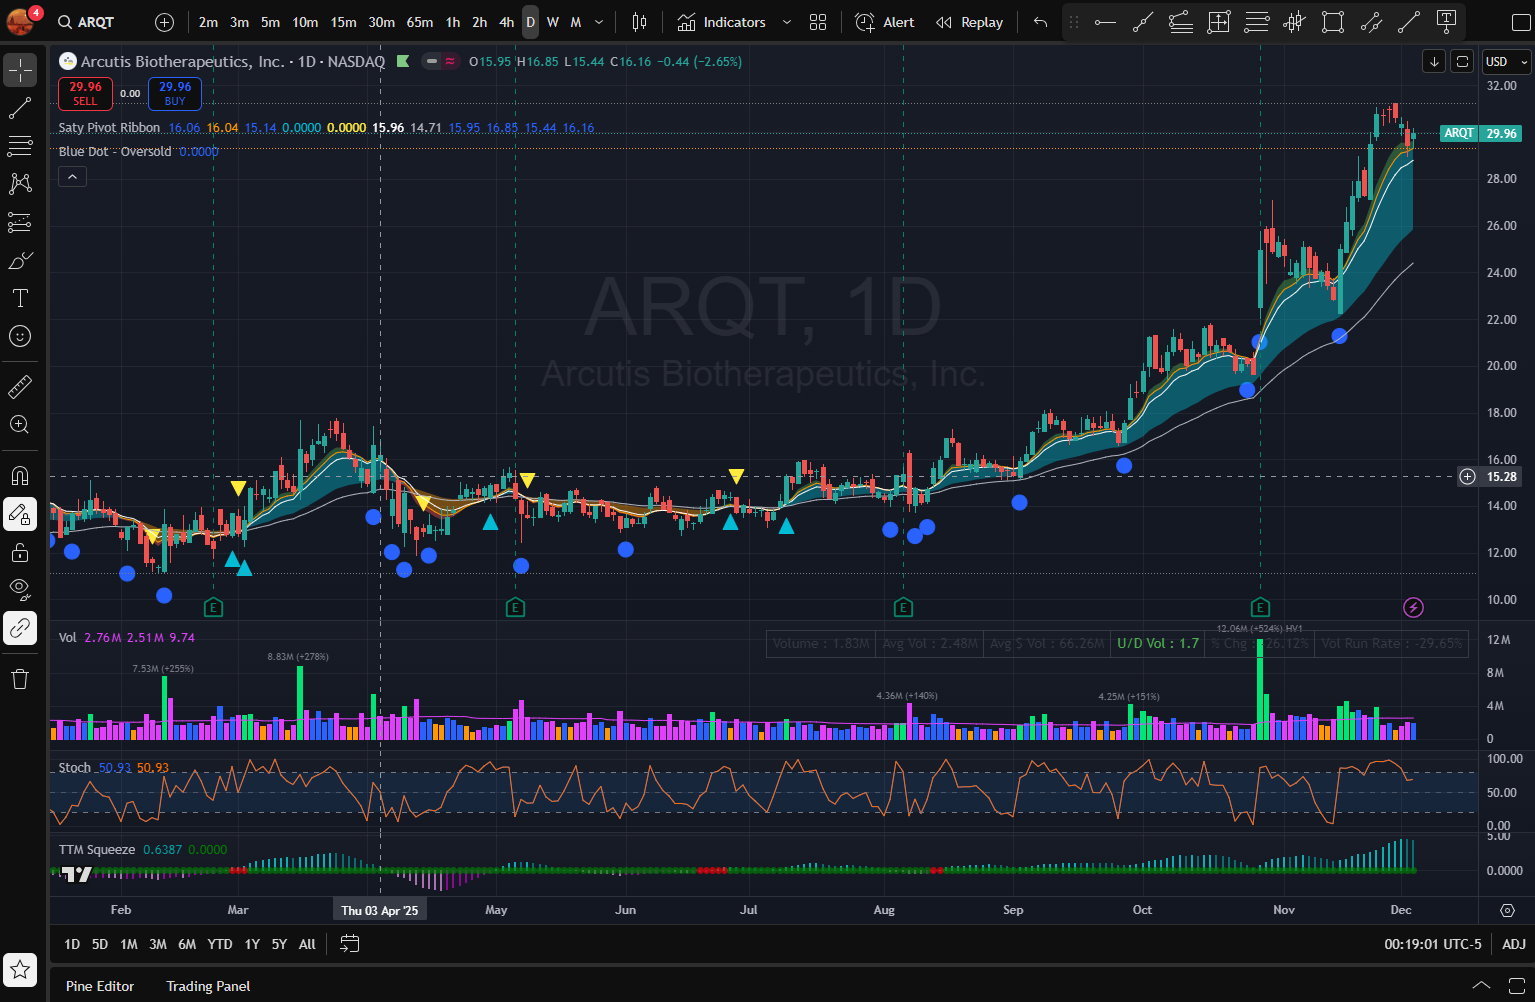1535x1002 pixels.
Task: Collapse the indicator legend chevron
Action: click(72, 177)
